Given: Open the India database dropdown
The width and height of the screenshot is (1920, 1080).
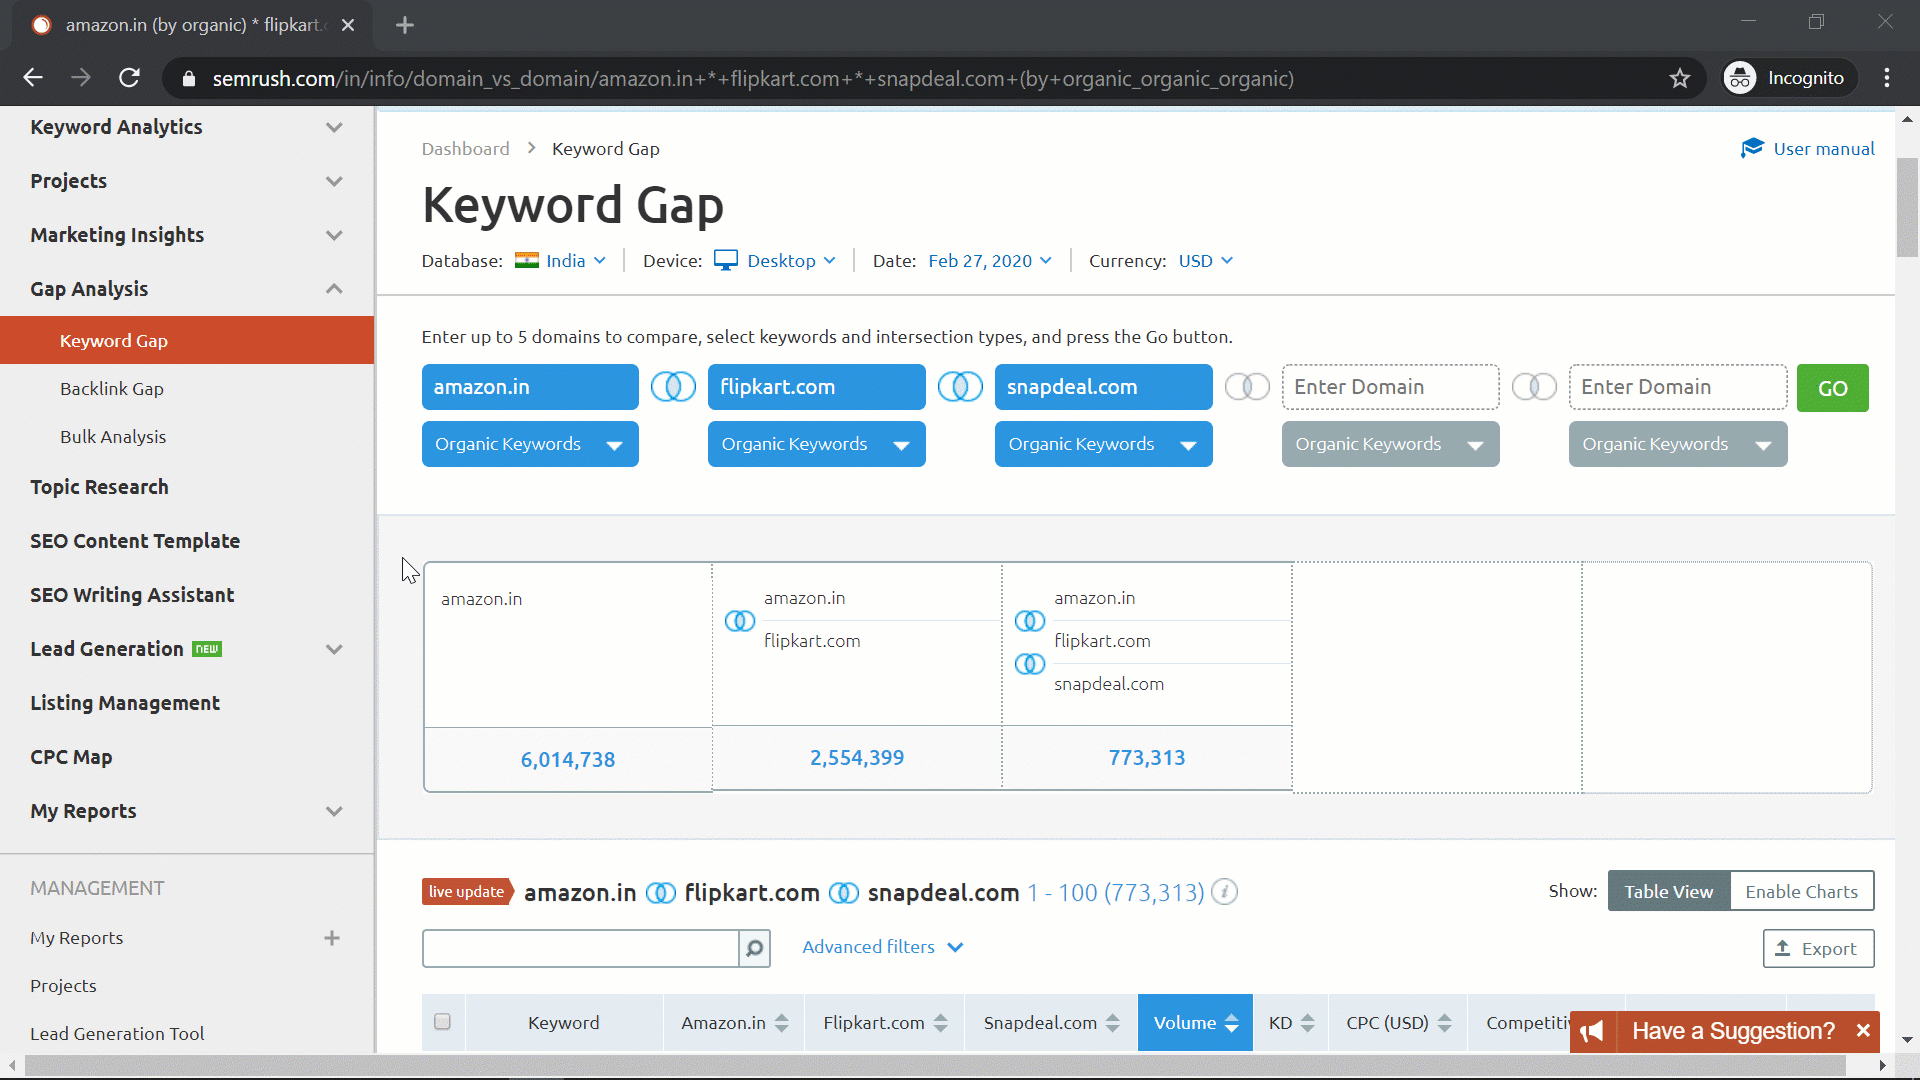Looking at the screenshot, I should pos(561,261).
